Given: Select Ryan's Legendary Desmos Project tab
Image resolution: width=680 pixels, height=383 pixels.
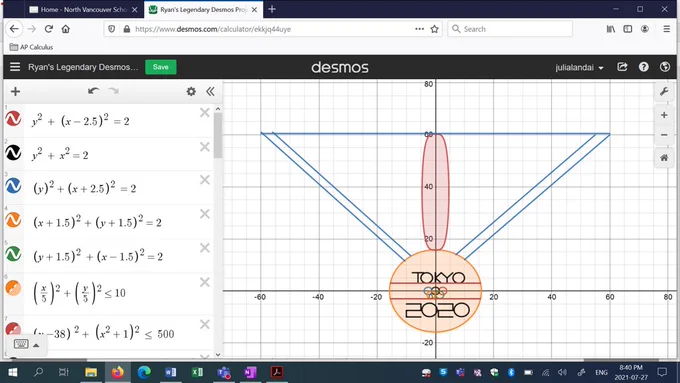Looking at the screenshot, I should click(x=203, y=9).
